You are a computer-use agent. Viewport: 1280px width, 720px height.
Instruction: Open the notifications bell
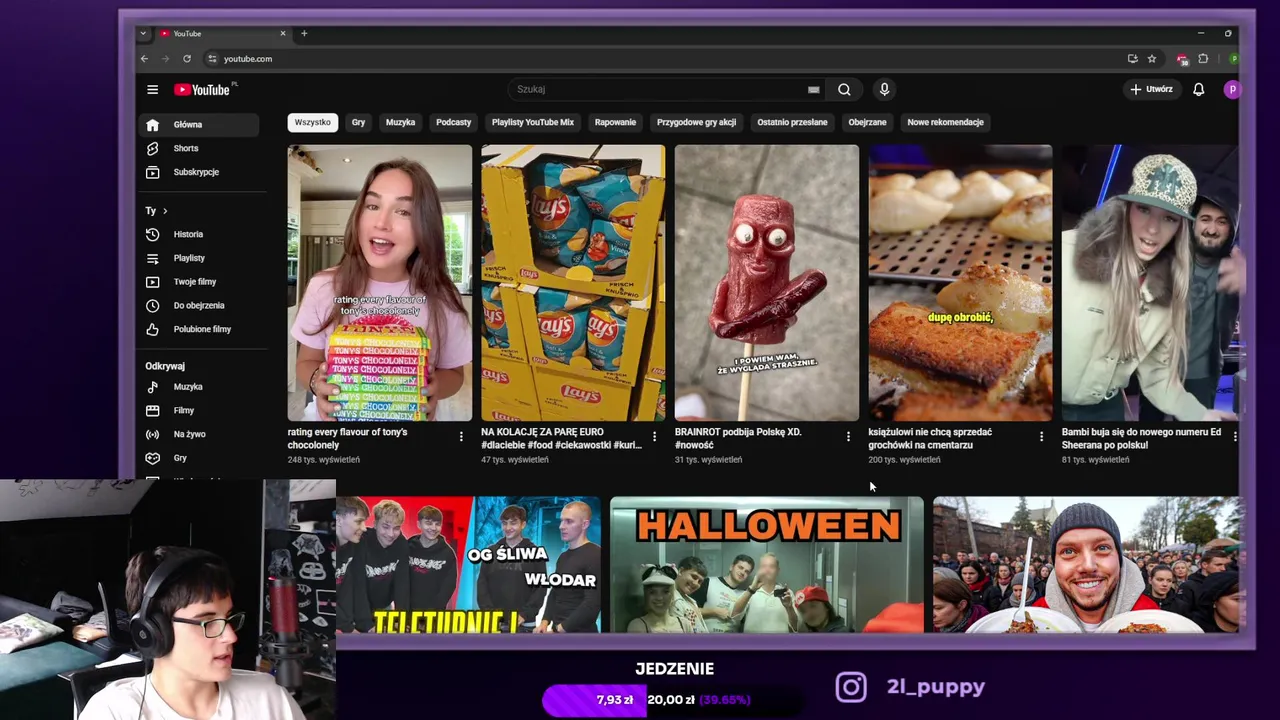[x=1198, y=90]
